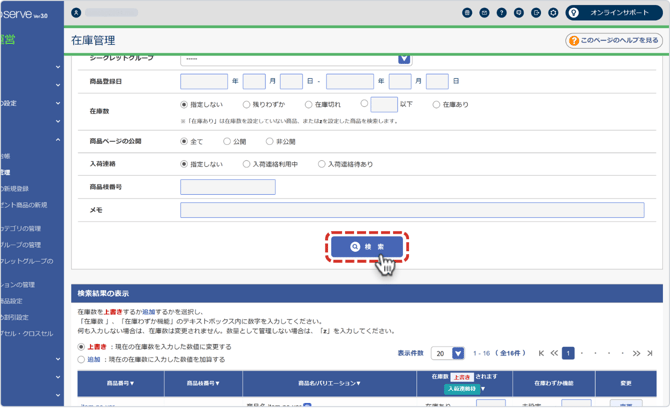Click the logout icon in top bar
Image resolution: width=670 pixels, height=409 pixels.
[x=536, y=13]
